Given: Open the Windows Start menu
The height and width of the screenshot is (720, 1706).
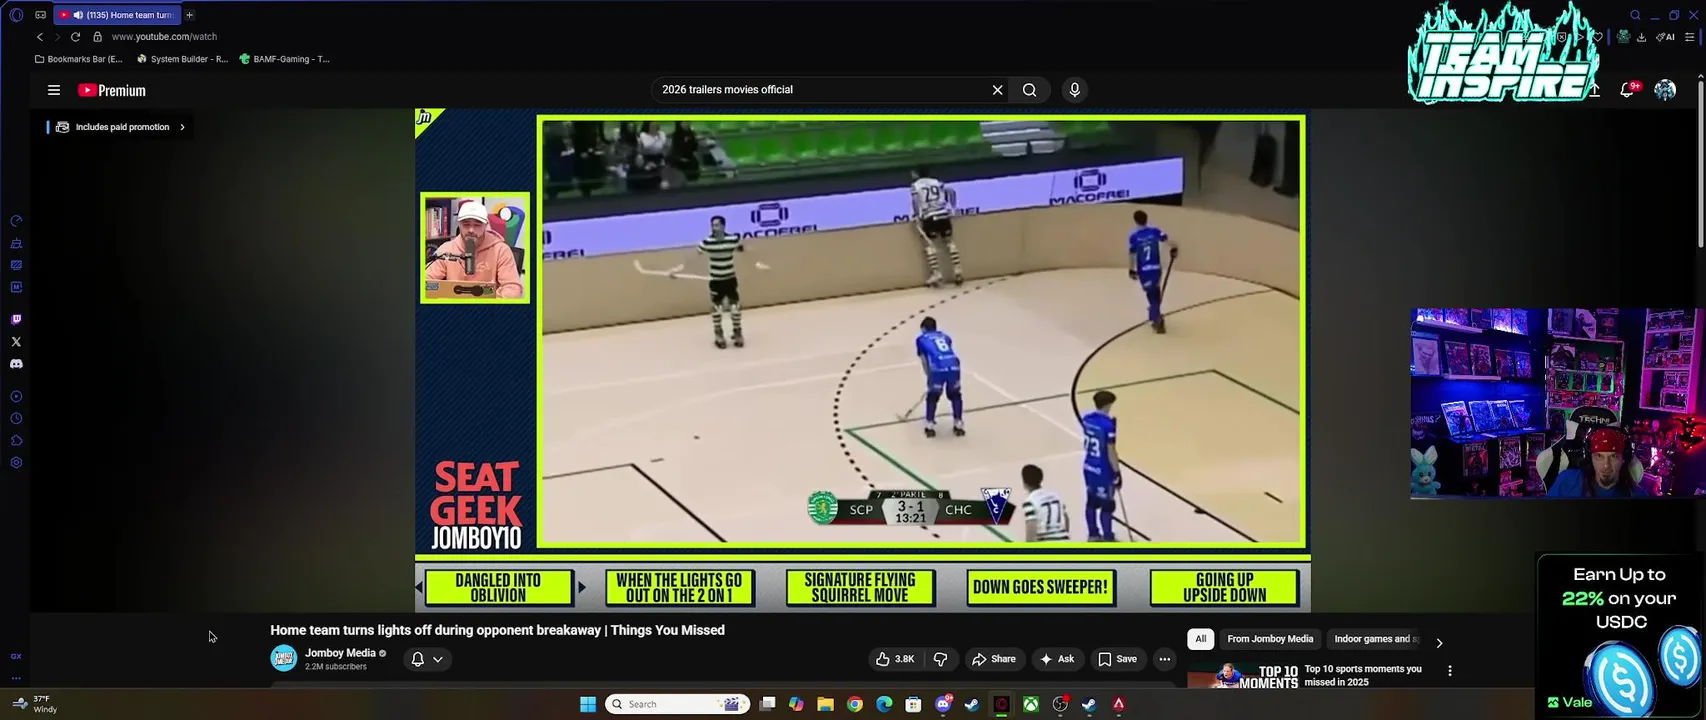Looking at the screenshot, I should point(588,704).
